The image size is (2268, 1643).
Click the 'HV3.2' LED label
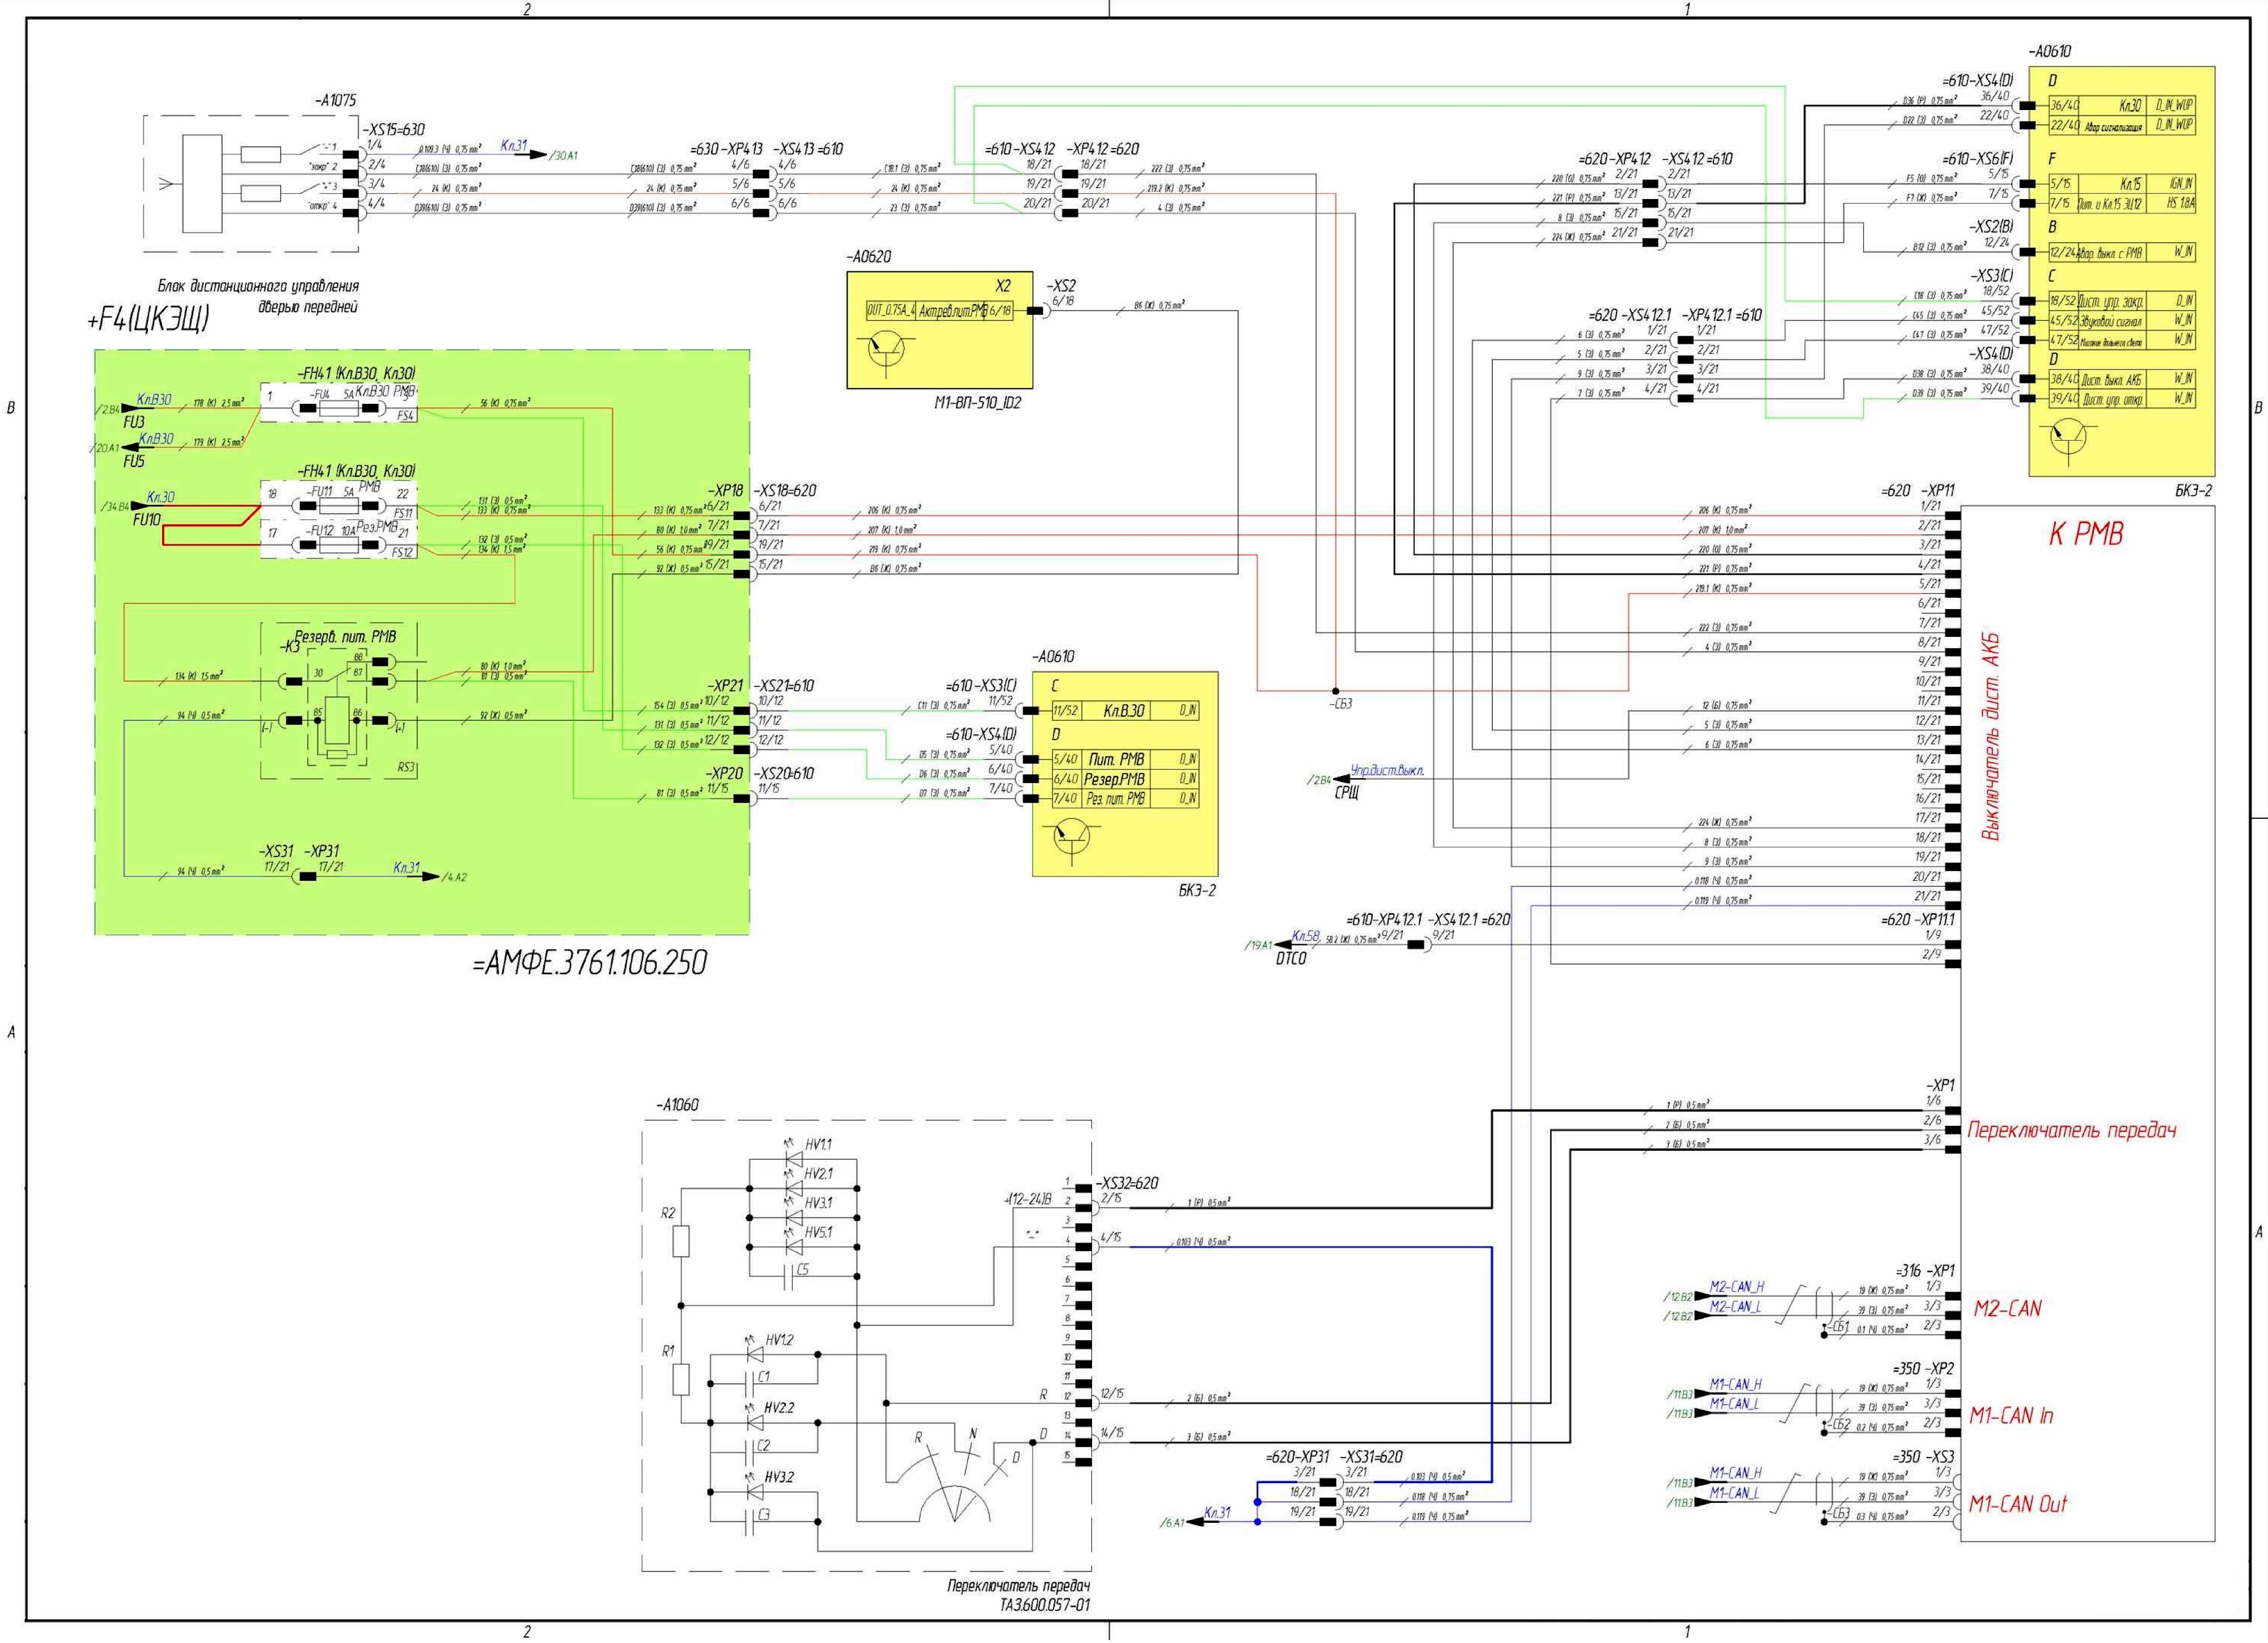[779, 1476]
